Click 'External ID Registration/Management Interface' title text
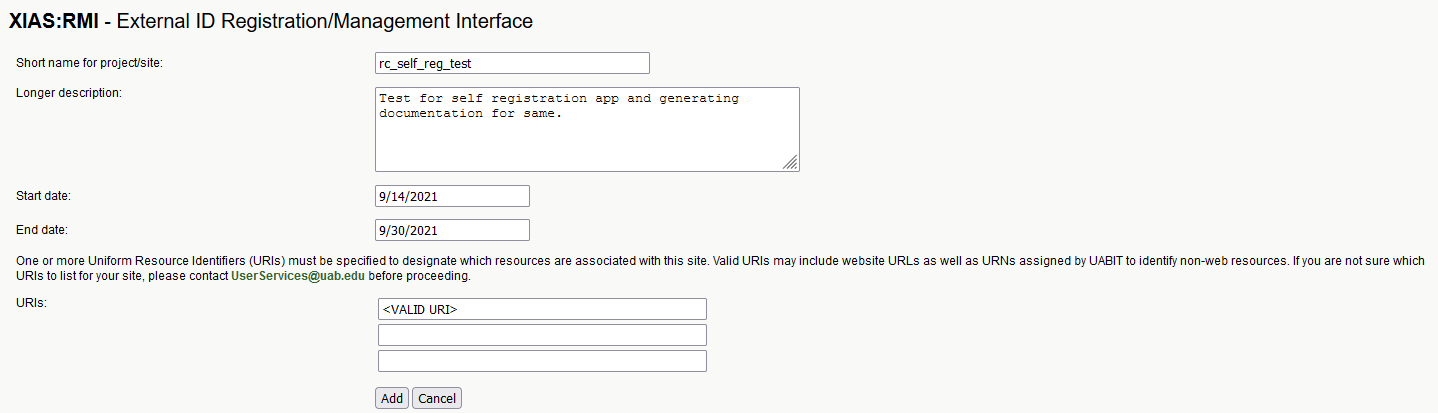 [x=325, y=20]
